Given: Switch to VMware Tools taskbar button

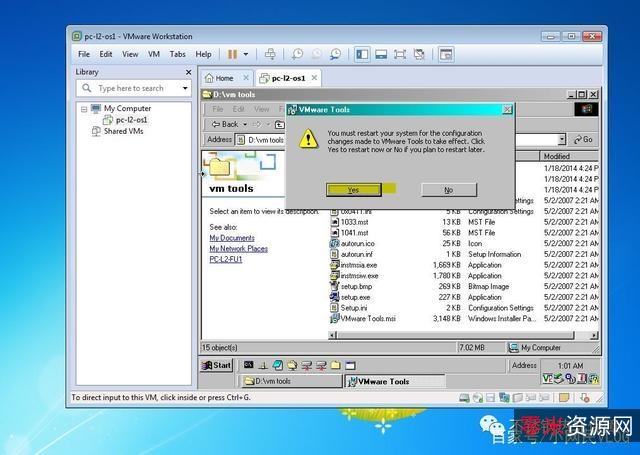Looking at the screenshot, I should point(395,381).
